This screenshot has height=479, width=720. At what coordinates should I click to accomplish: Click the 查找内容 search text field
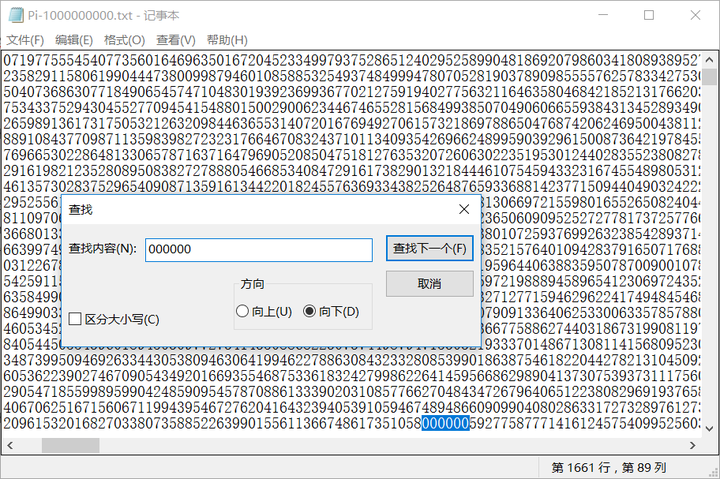click(258, 249)
